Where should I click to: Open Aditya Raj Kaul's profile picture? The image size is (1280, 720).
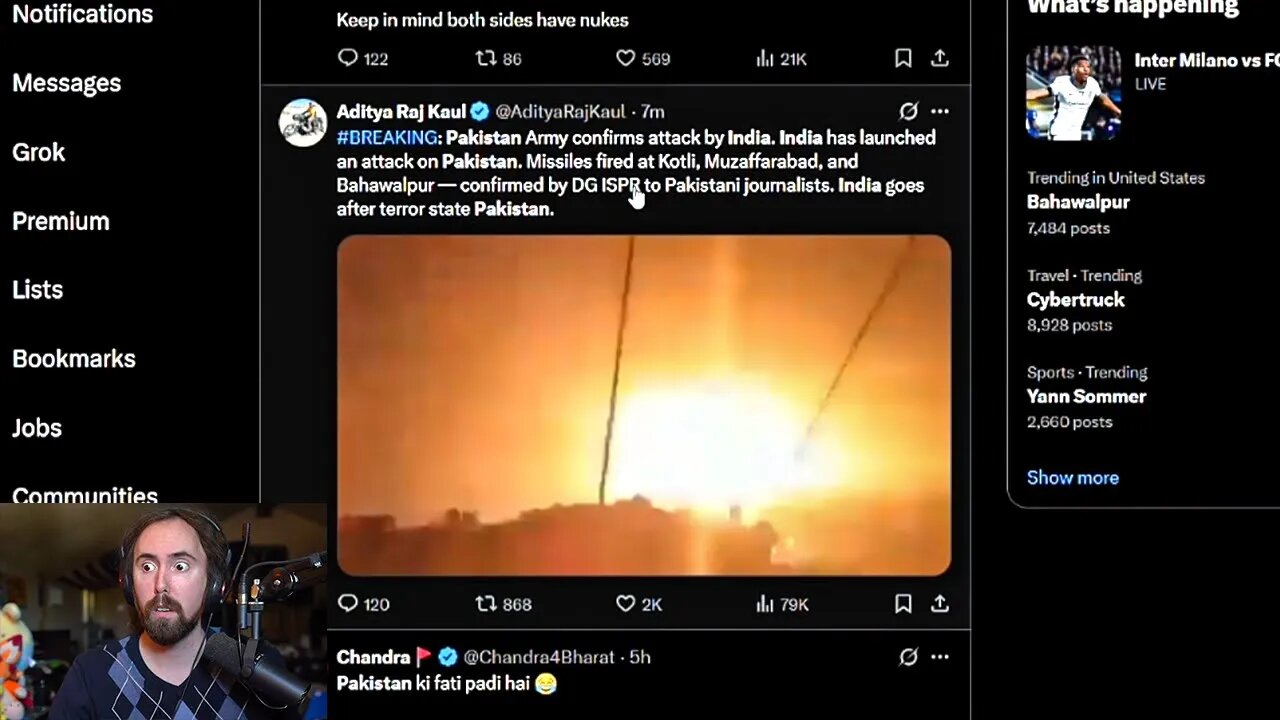pos(302,123)
